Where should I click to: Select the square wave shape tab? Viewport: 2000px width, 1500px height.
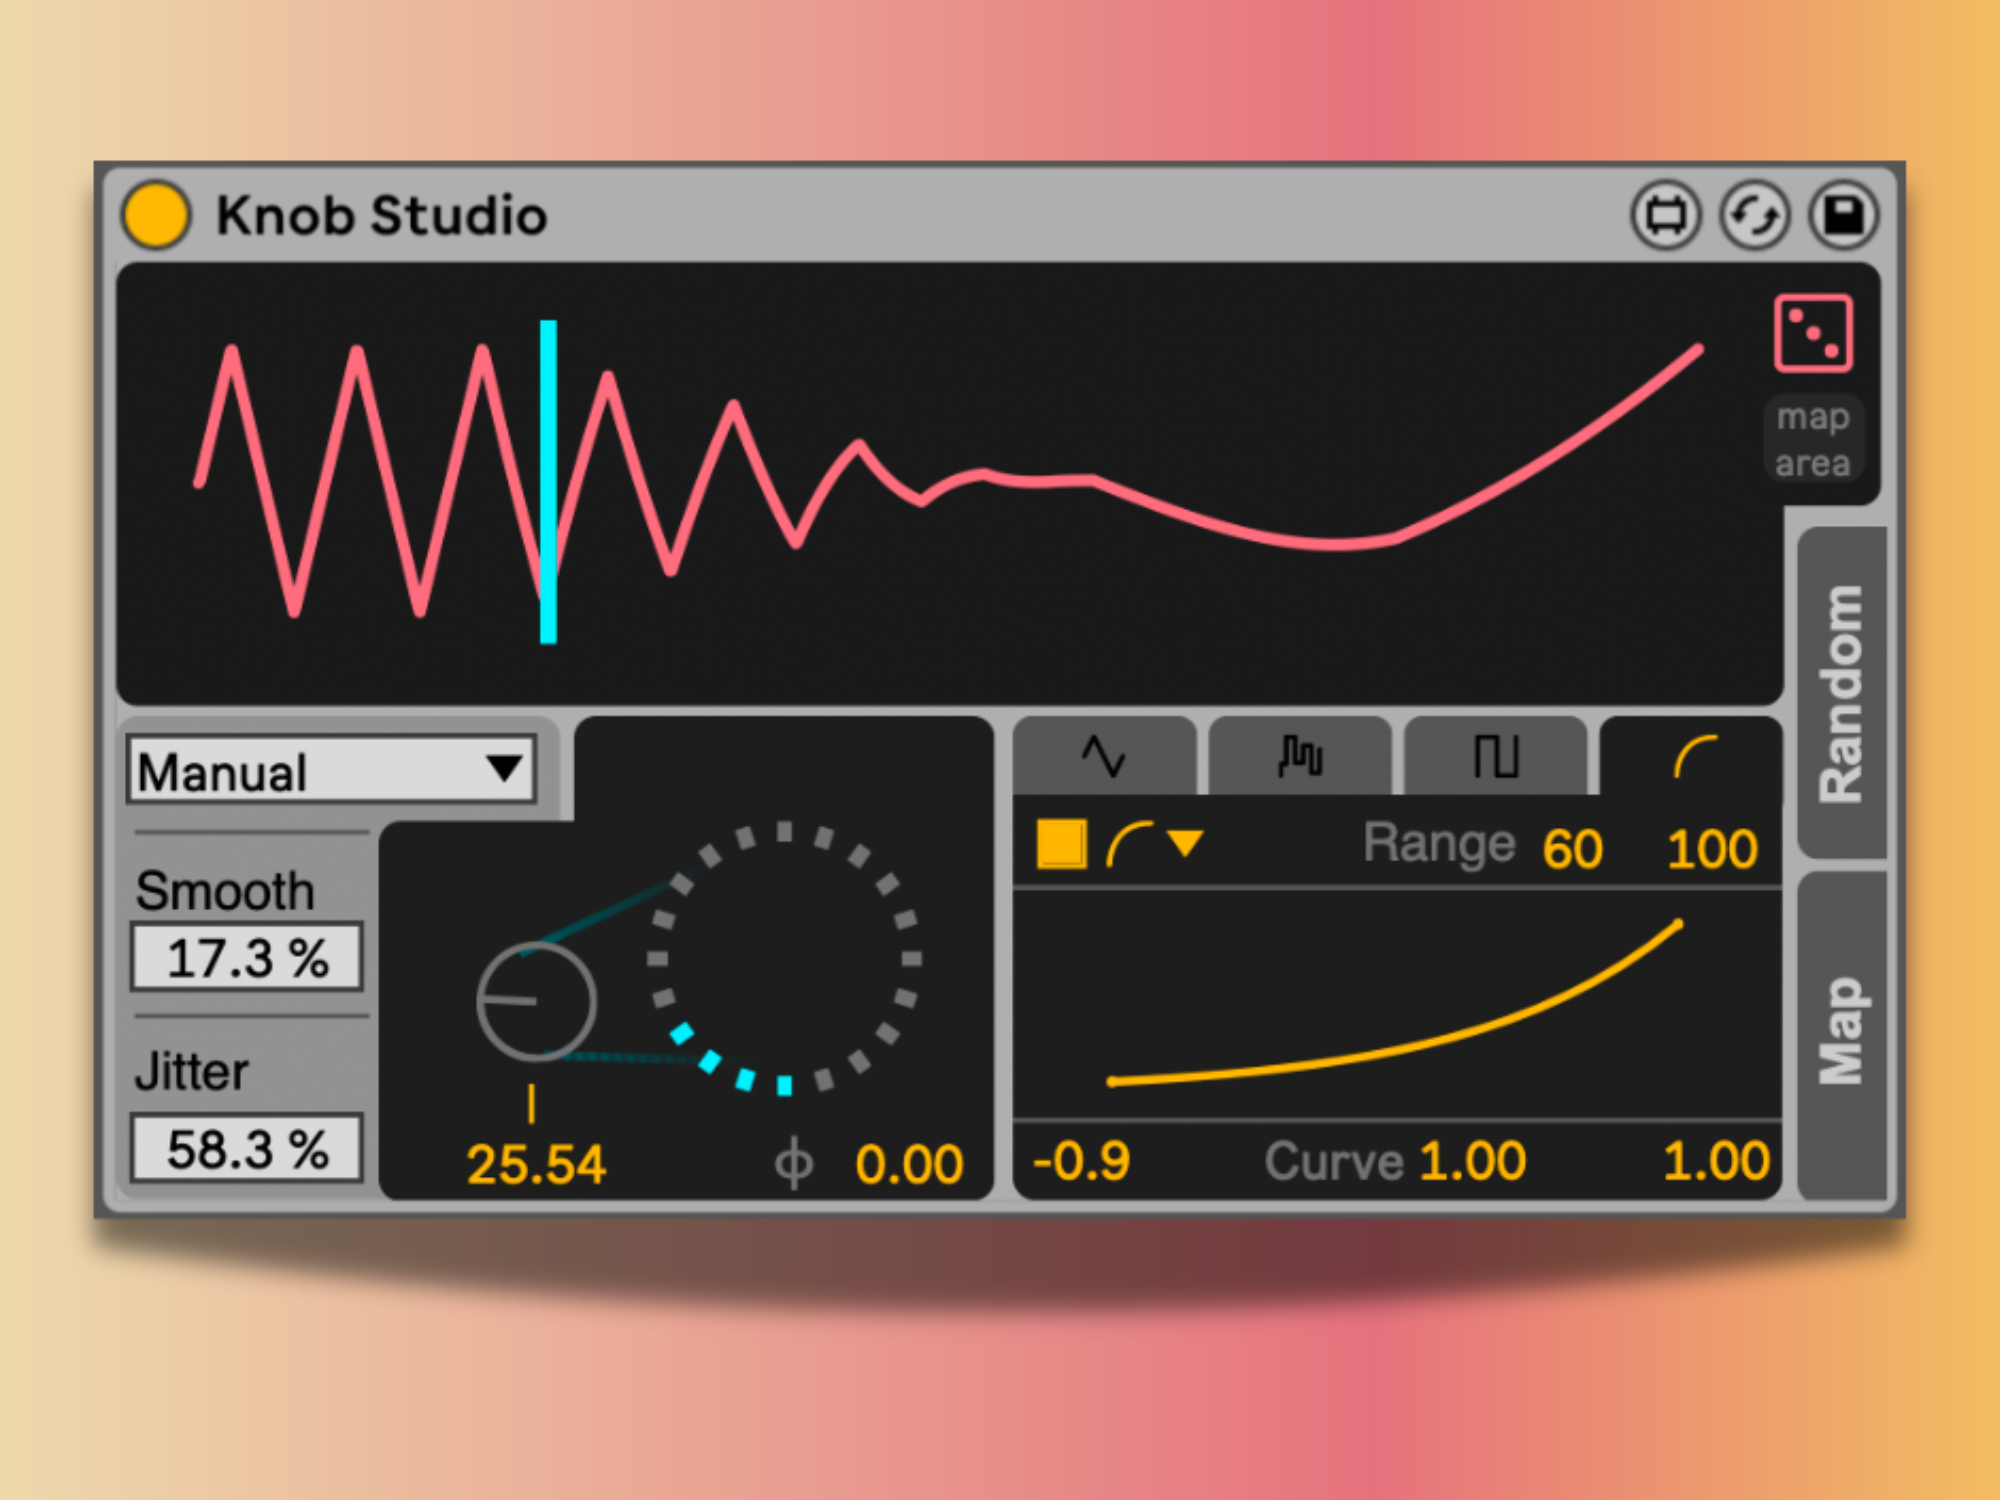[x=1496, y=756]
